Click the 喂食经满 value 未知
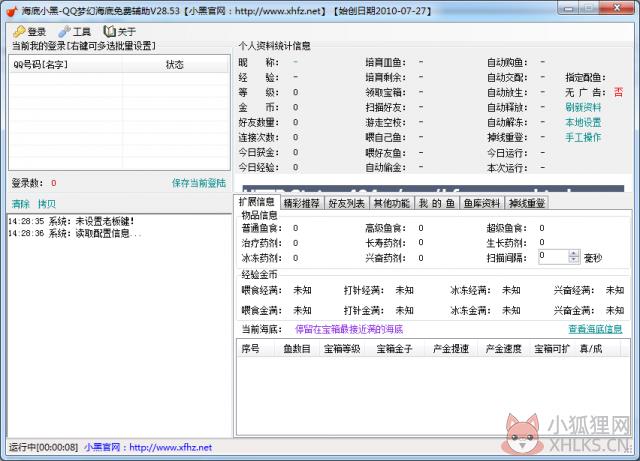This screenshot has width=640, height=461. (x=302, y=290)
